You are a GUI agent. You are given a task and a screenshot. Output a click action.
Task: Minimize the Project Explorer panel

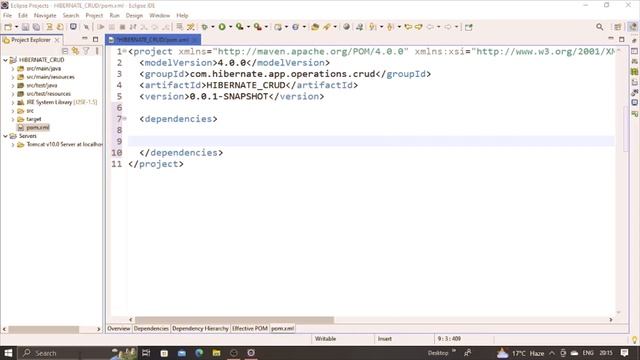tap(84, 39)
